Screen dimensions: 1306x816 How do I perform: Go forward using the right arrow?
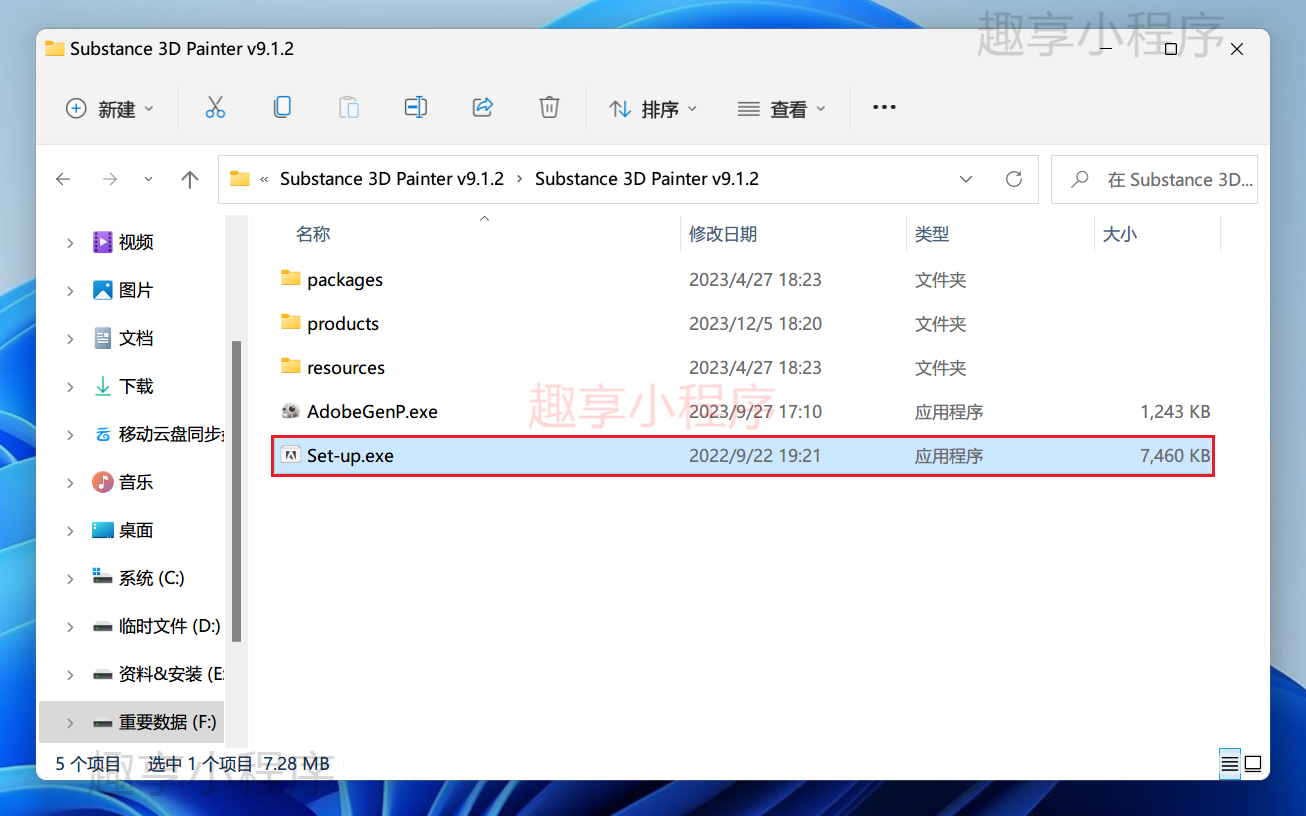pos(110,179)
